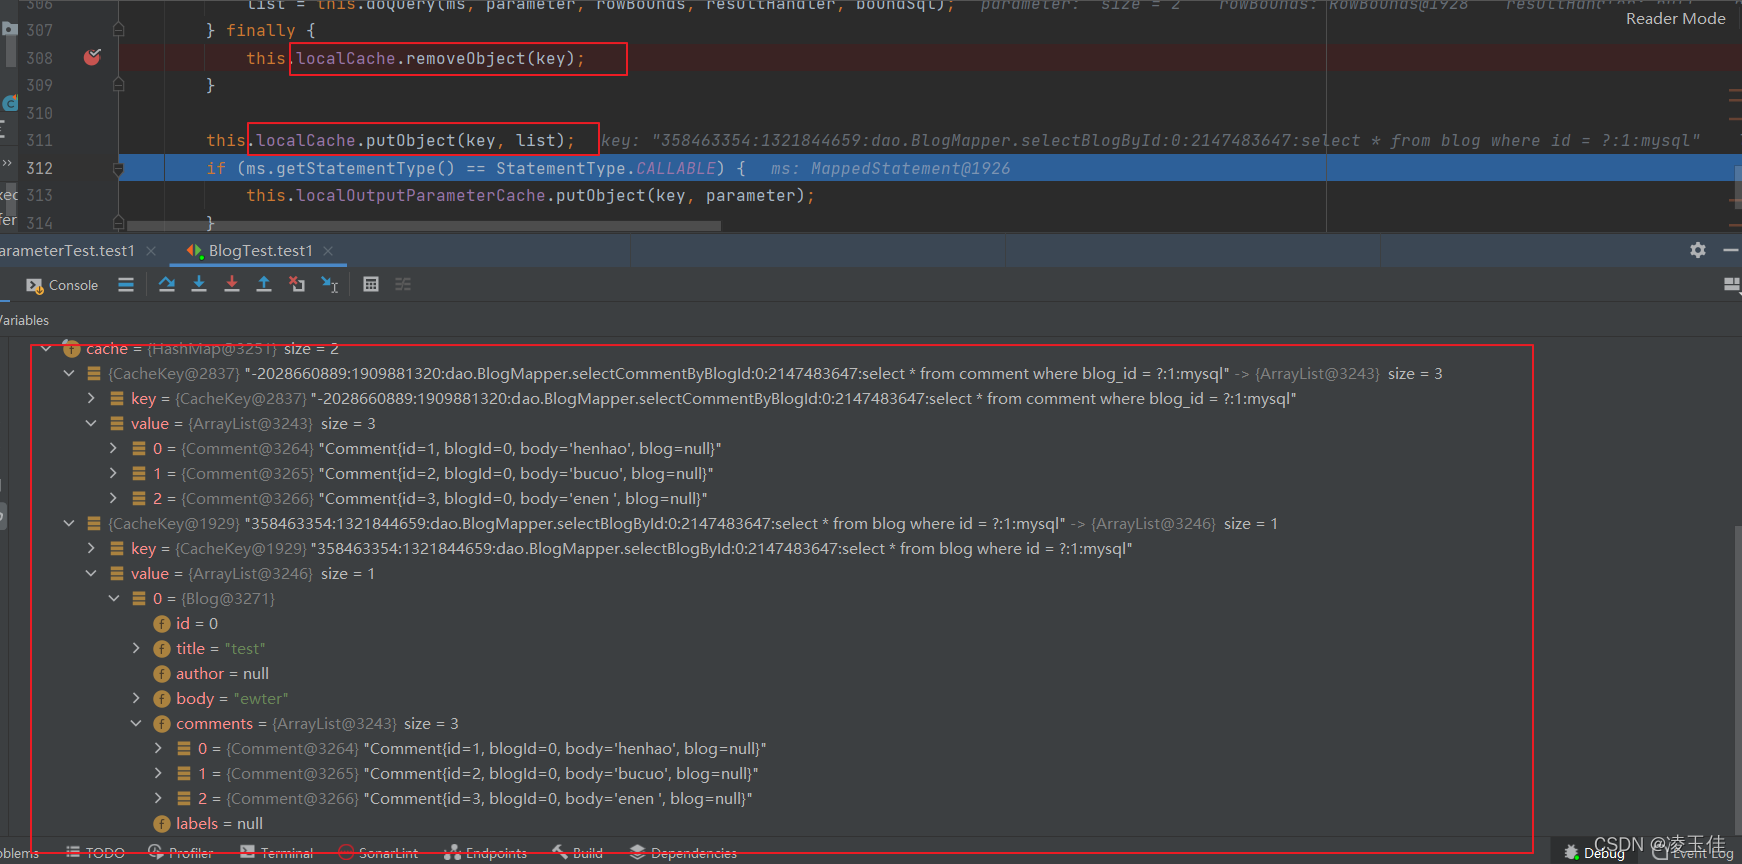Expand Comment@3264 entry under first value list
The width and height of the screenshot is (1742, 864).
point(114,449)
